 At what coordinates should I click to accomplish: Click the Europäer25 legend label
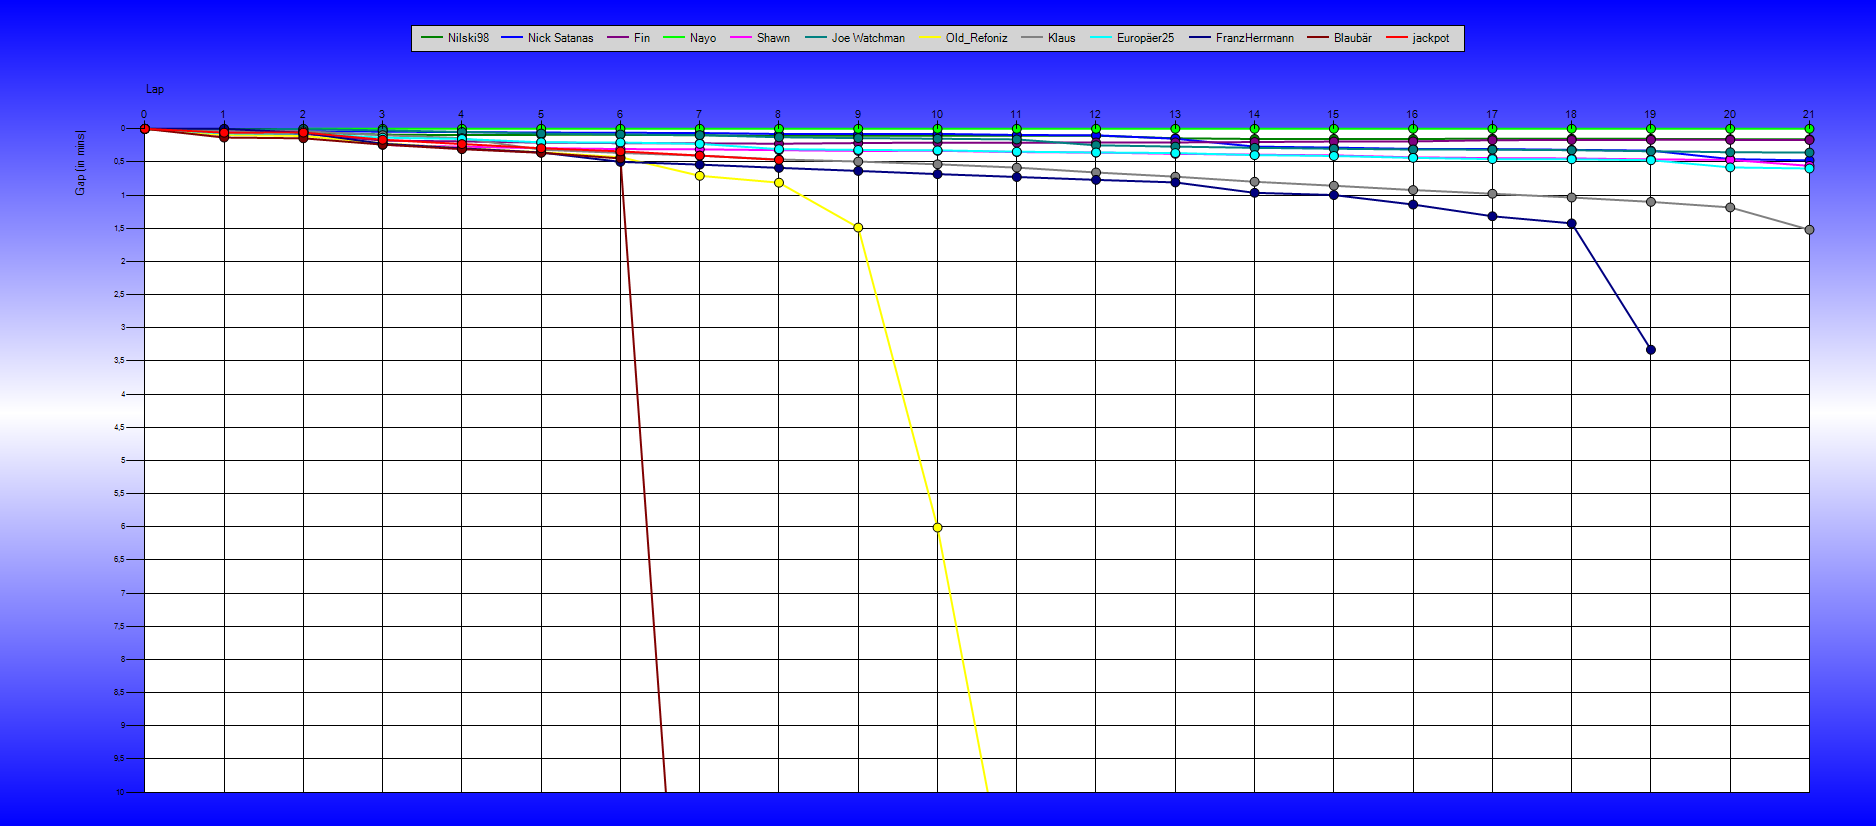tap(1145, 38)
